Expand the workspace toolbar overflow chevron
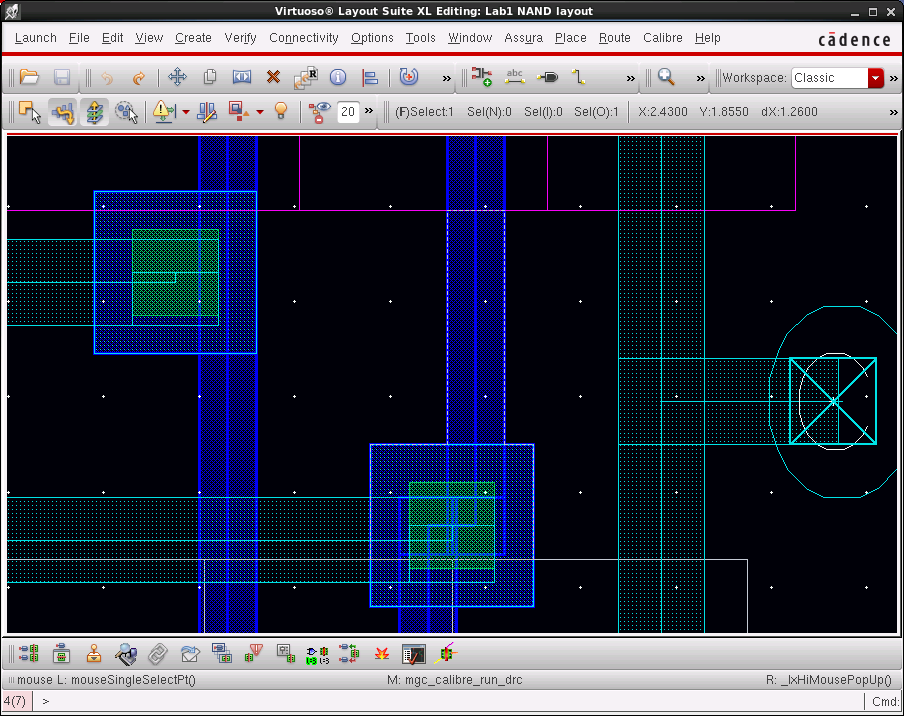Viewport: 904px width, 716px height. (894, 78)
